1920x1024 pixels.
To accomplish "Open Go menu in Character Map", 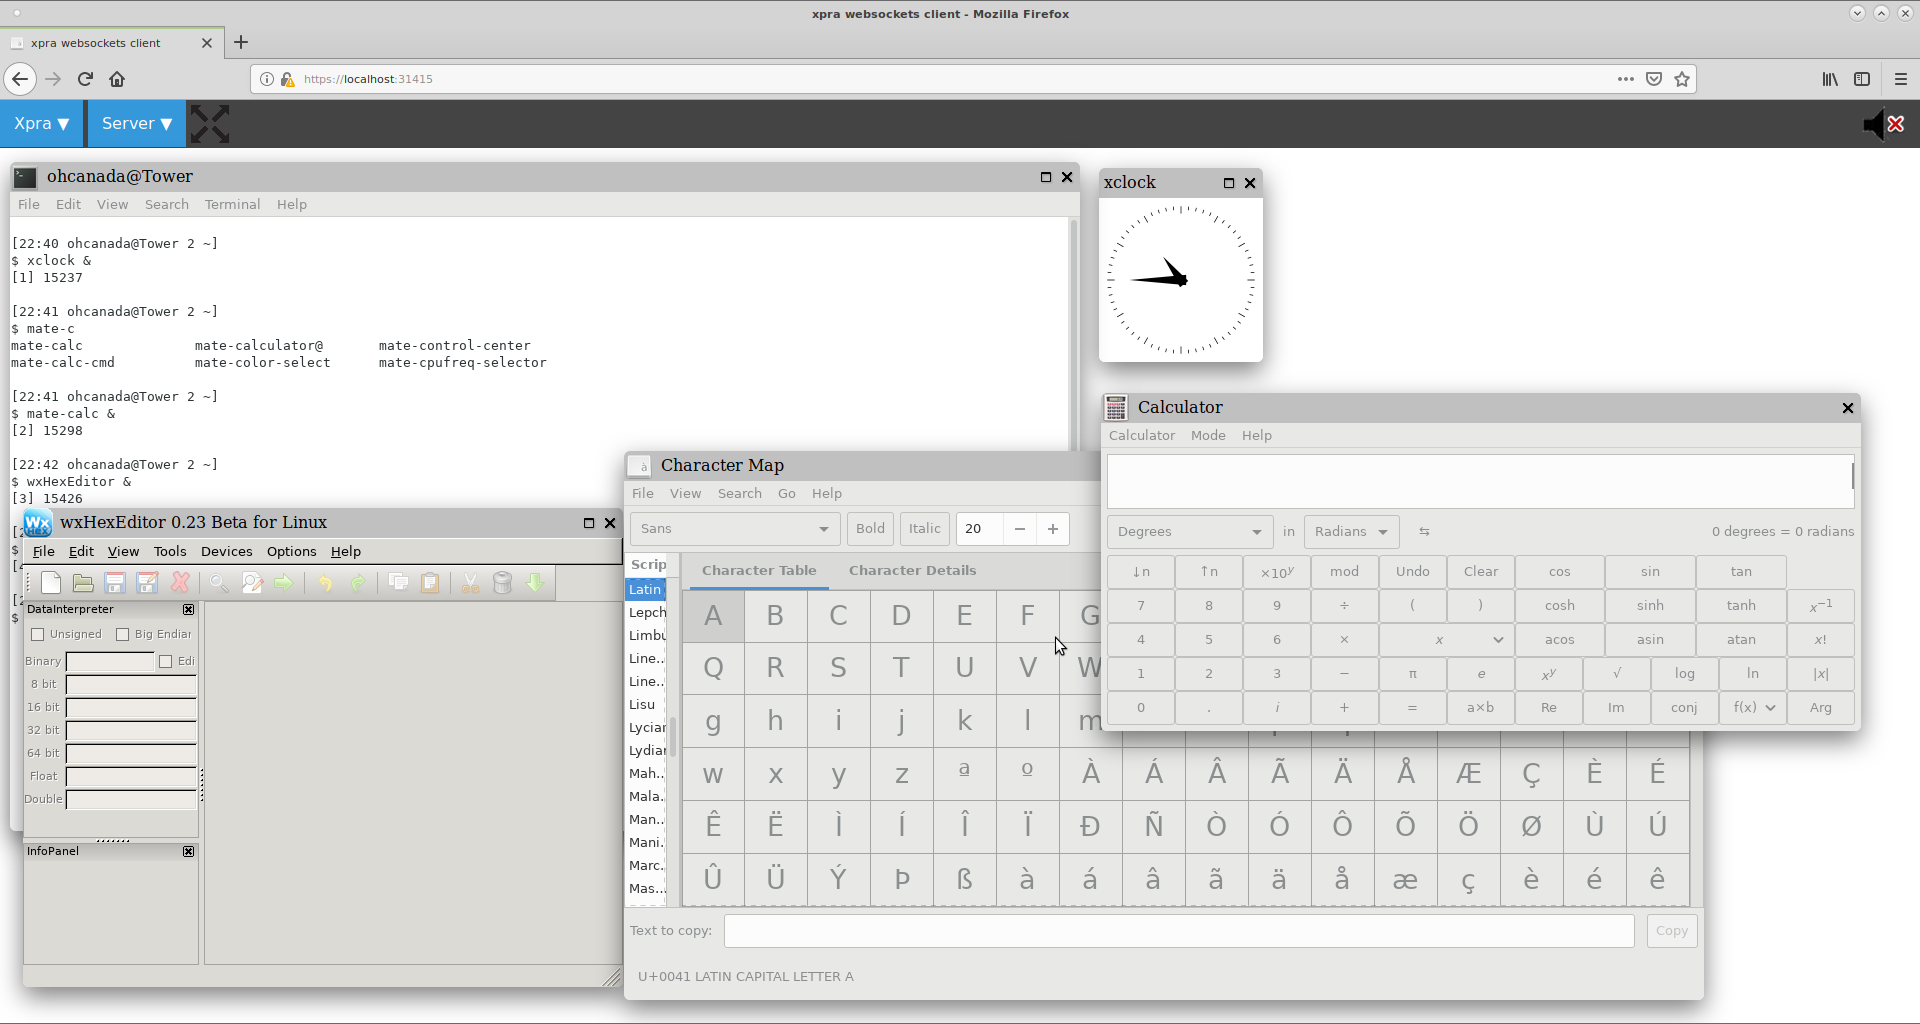I will (787, 493).
